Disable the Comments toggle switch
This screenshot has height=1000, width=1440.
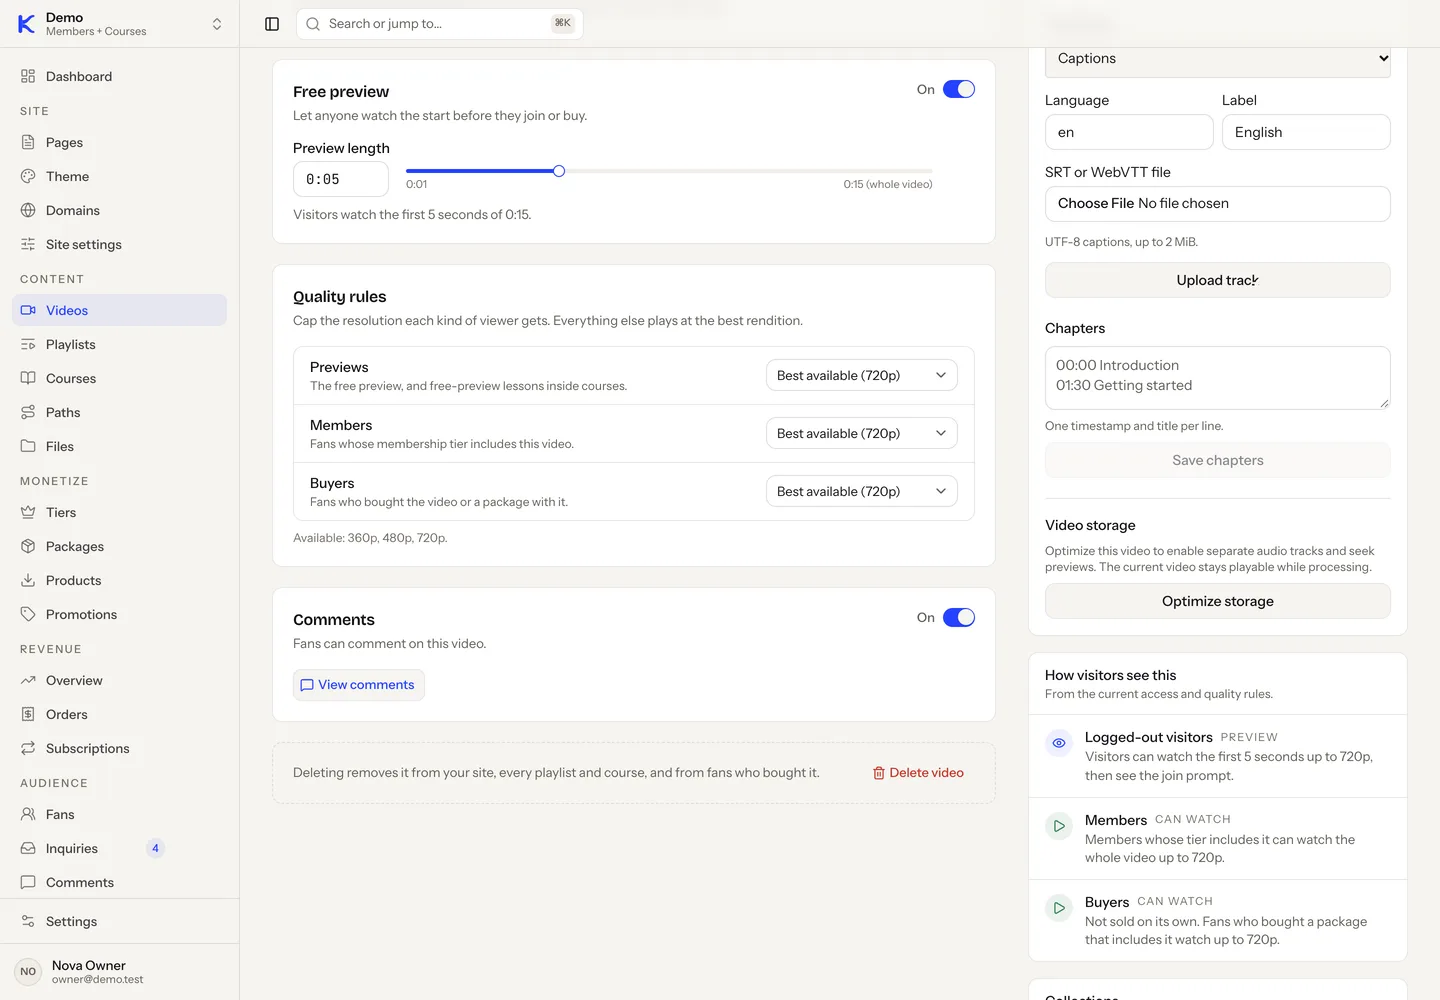[x=959, y=617]
